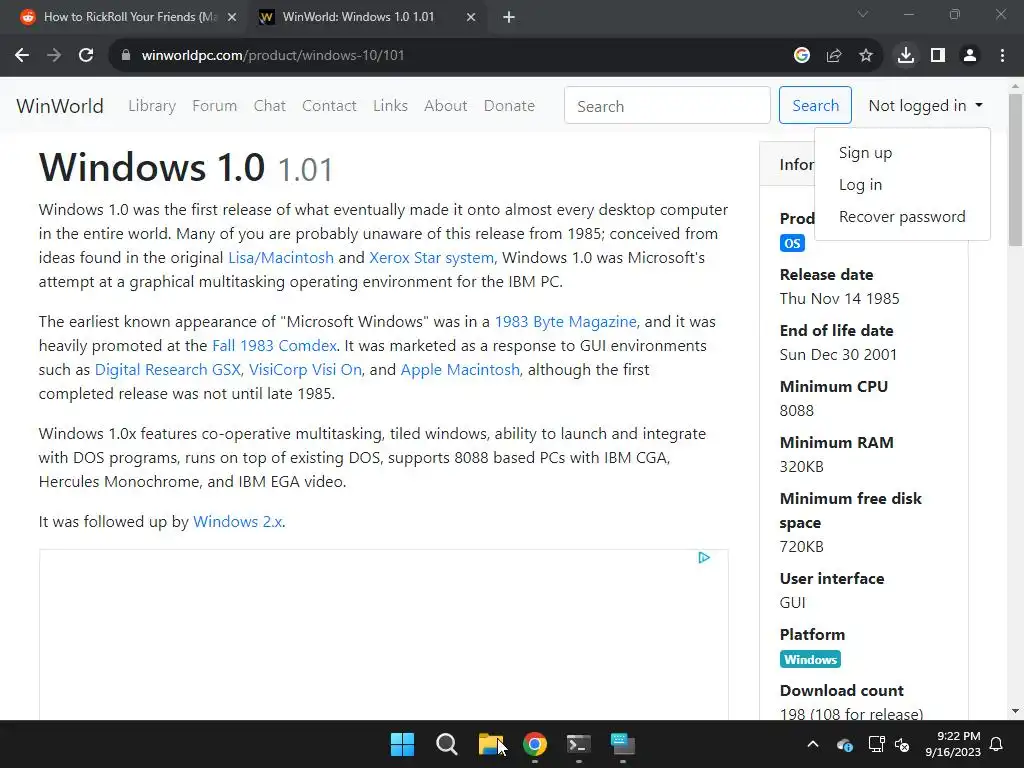
Task: Open the Chrome downloads icon
Action: pyautogui.click(x=906, y=56)
